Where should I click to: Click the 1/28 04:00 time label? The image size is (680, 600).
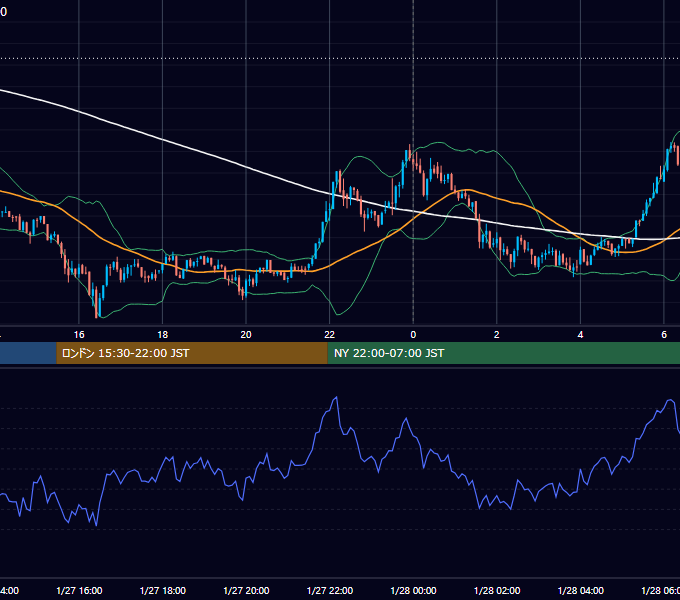tap(581, 590)
